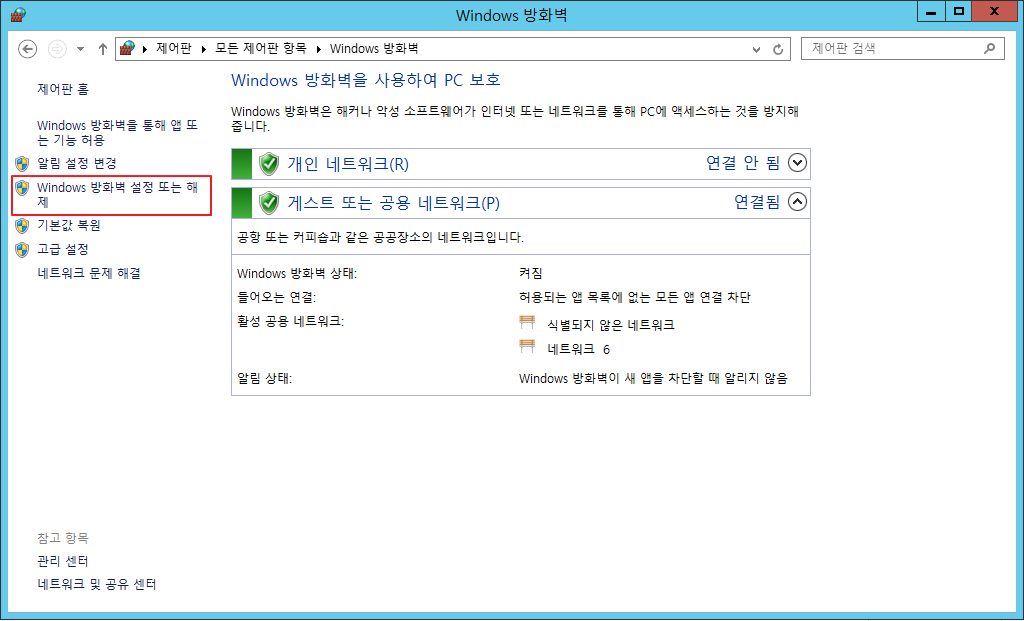1024x621 pixels.
Task: Open 네트워크 문제 해결 link
Action: (x=89, y=274)
